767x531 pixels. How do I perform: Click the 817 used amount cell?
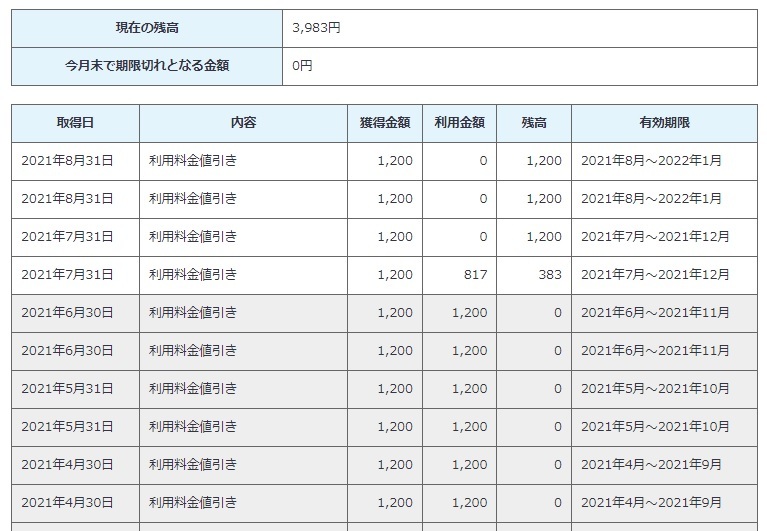pyautogui.click(x=475, y=275)
